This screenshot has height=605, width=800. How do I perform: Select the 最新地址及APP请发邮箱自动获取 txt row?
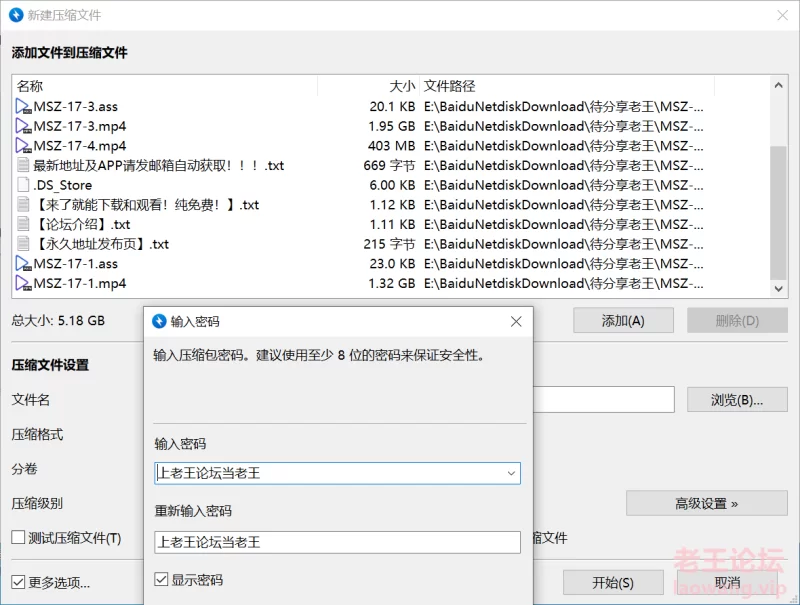click(x=159, y=165)
